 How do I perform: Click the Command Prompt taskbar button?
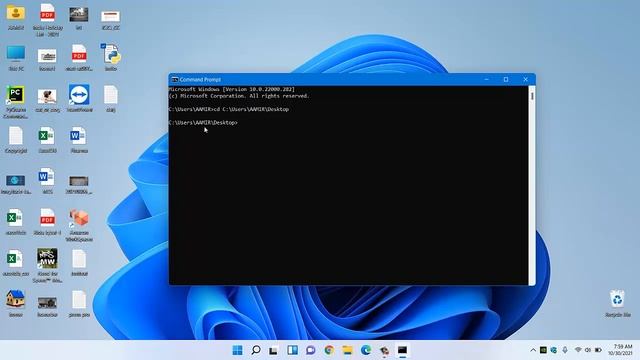[402, 350]
